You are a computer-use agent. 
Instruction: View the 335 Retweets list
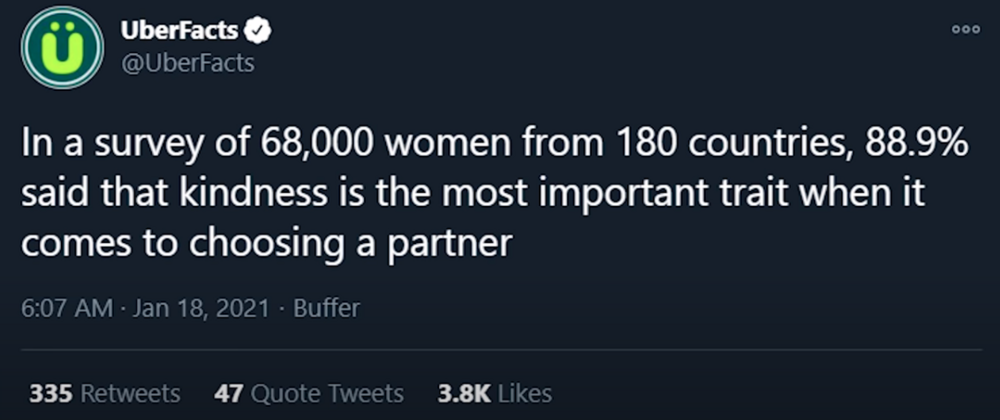coord(105,393)
